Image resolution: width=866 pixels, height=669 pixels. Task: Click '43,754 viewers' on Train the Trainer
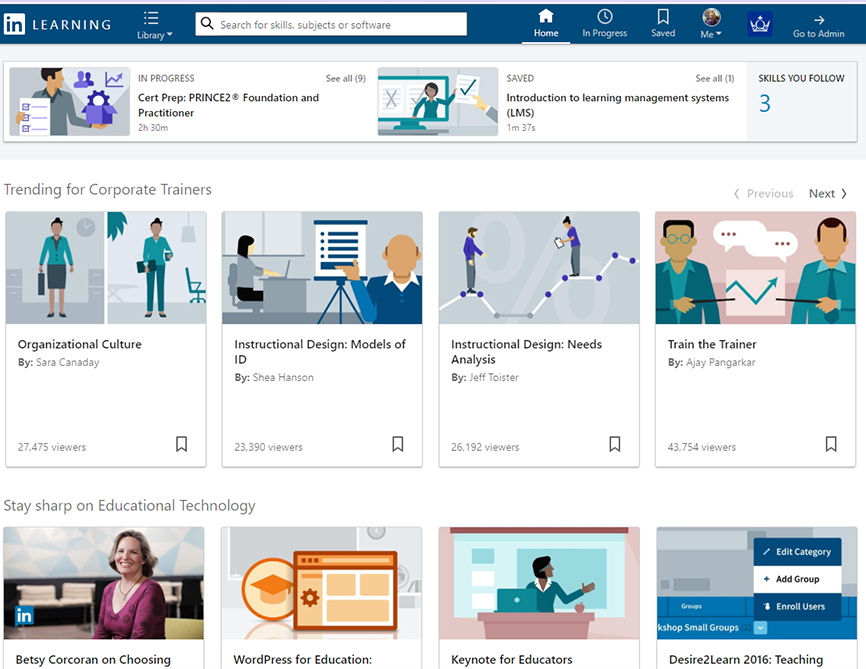[x=702, y=447]
